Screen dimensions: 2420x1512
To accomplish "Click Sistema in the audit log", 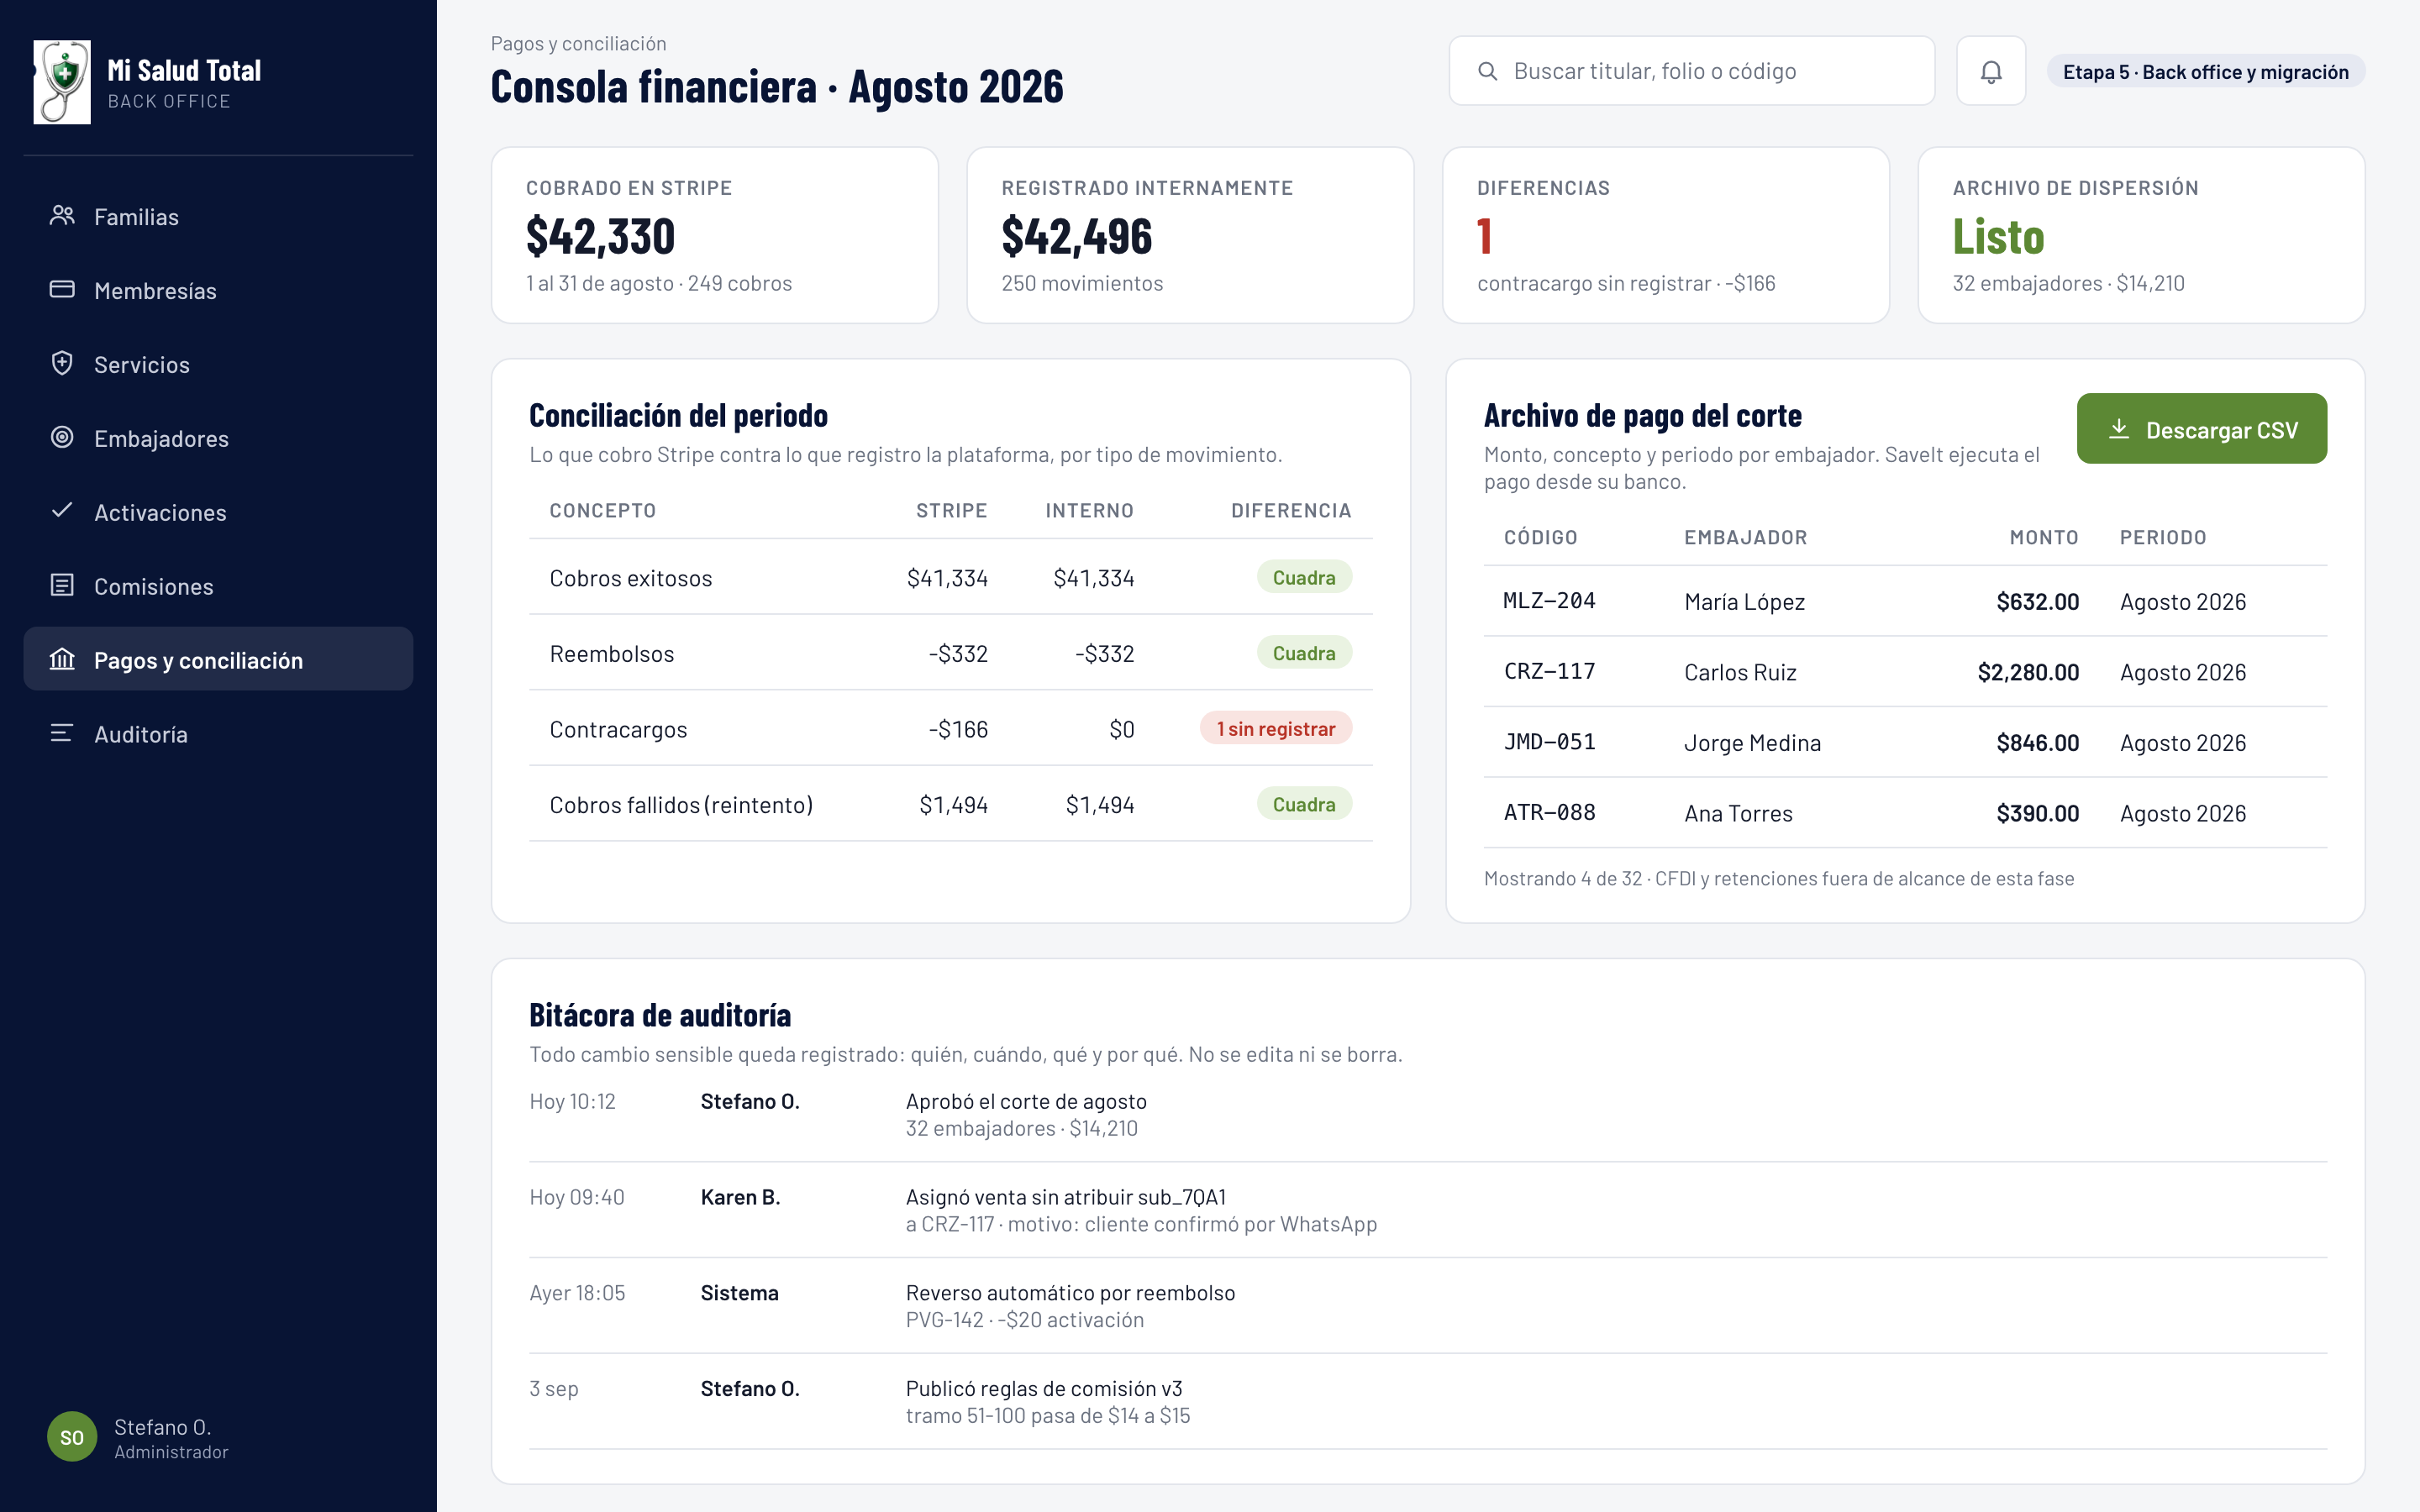I will (x=739, y=1293).
